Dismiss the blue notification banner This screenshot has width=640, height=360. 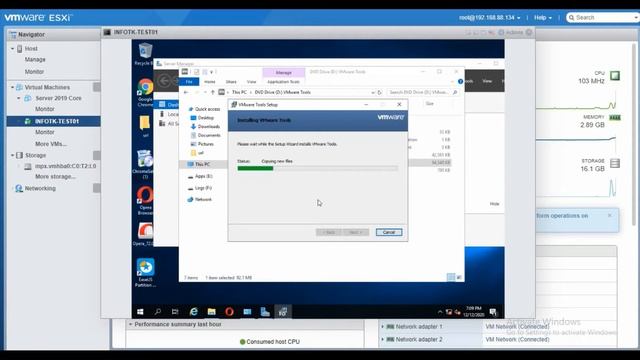609,216
